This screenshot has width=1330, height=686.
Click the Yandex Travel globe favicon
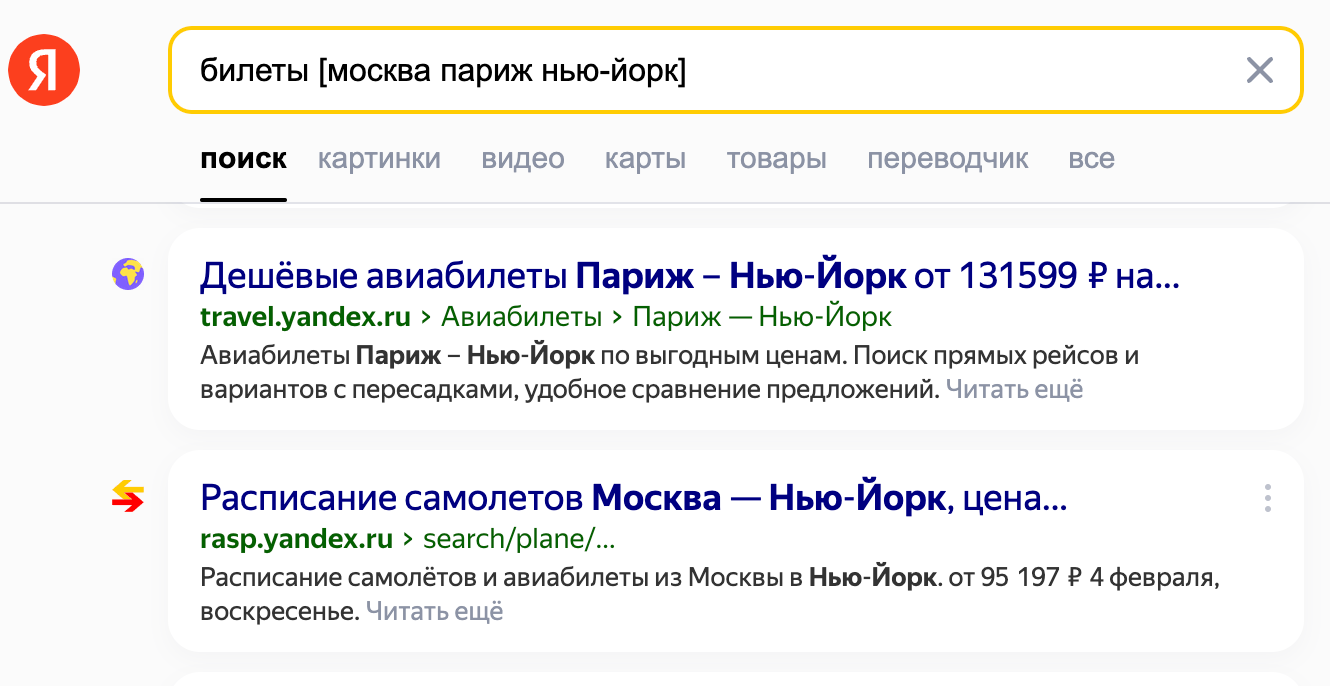(x=127, y=273)
